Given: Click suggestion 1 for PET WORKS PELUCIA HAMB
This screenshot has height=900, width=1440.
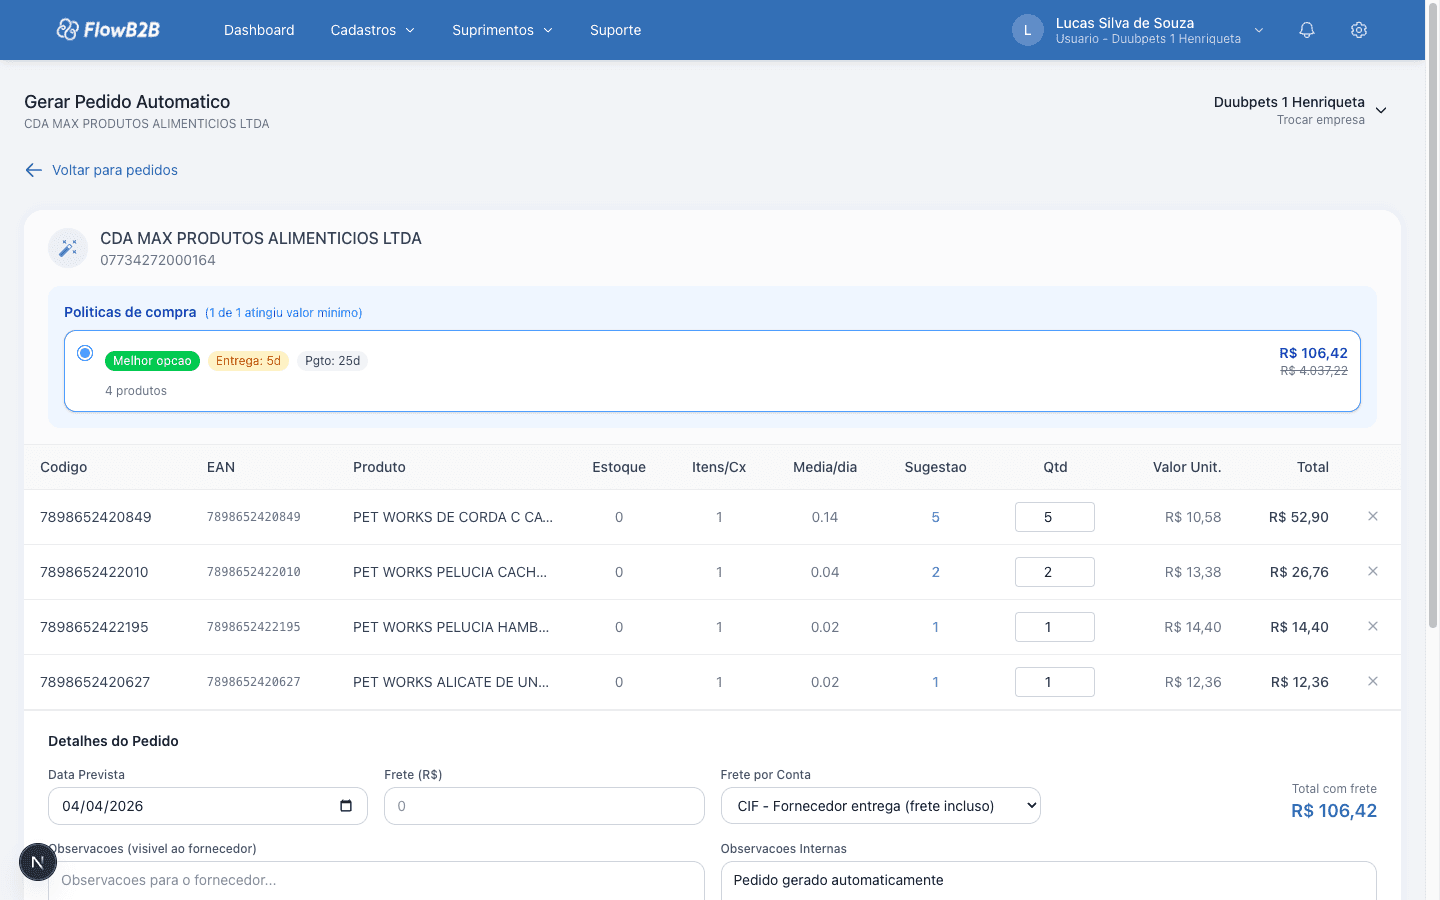Looking at the screenshot, I should point(936,627).
